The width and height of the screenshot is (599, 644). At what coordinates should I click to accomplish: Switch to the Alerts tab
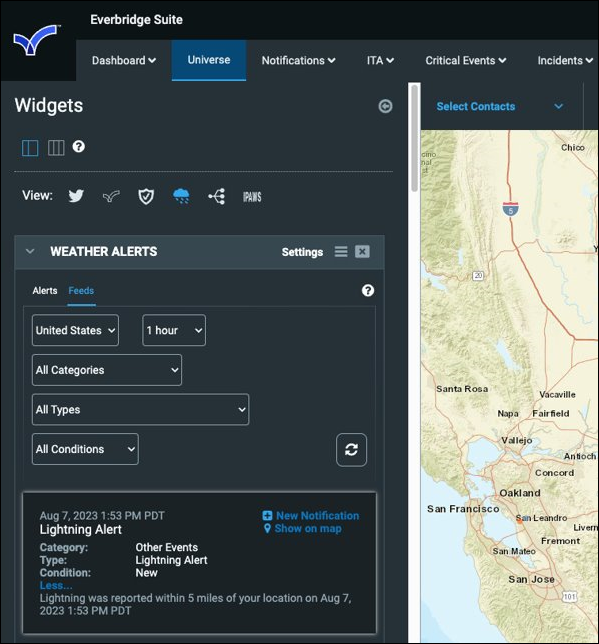click(x=45, y=291)
